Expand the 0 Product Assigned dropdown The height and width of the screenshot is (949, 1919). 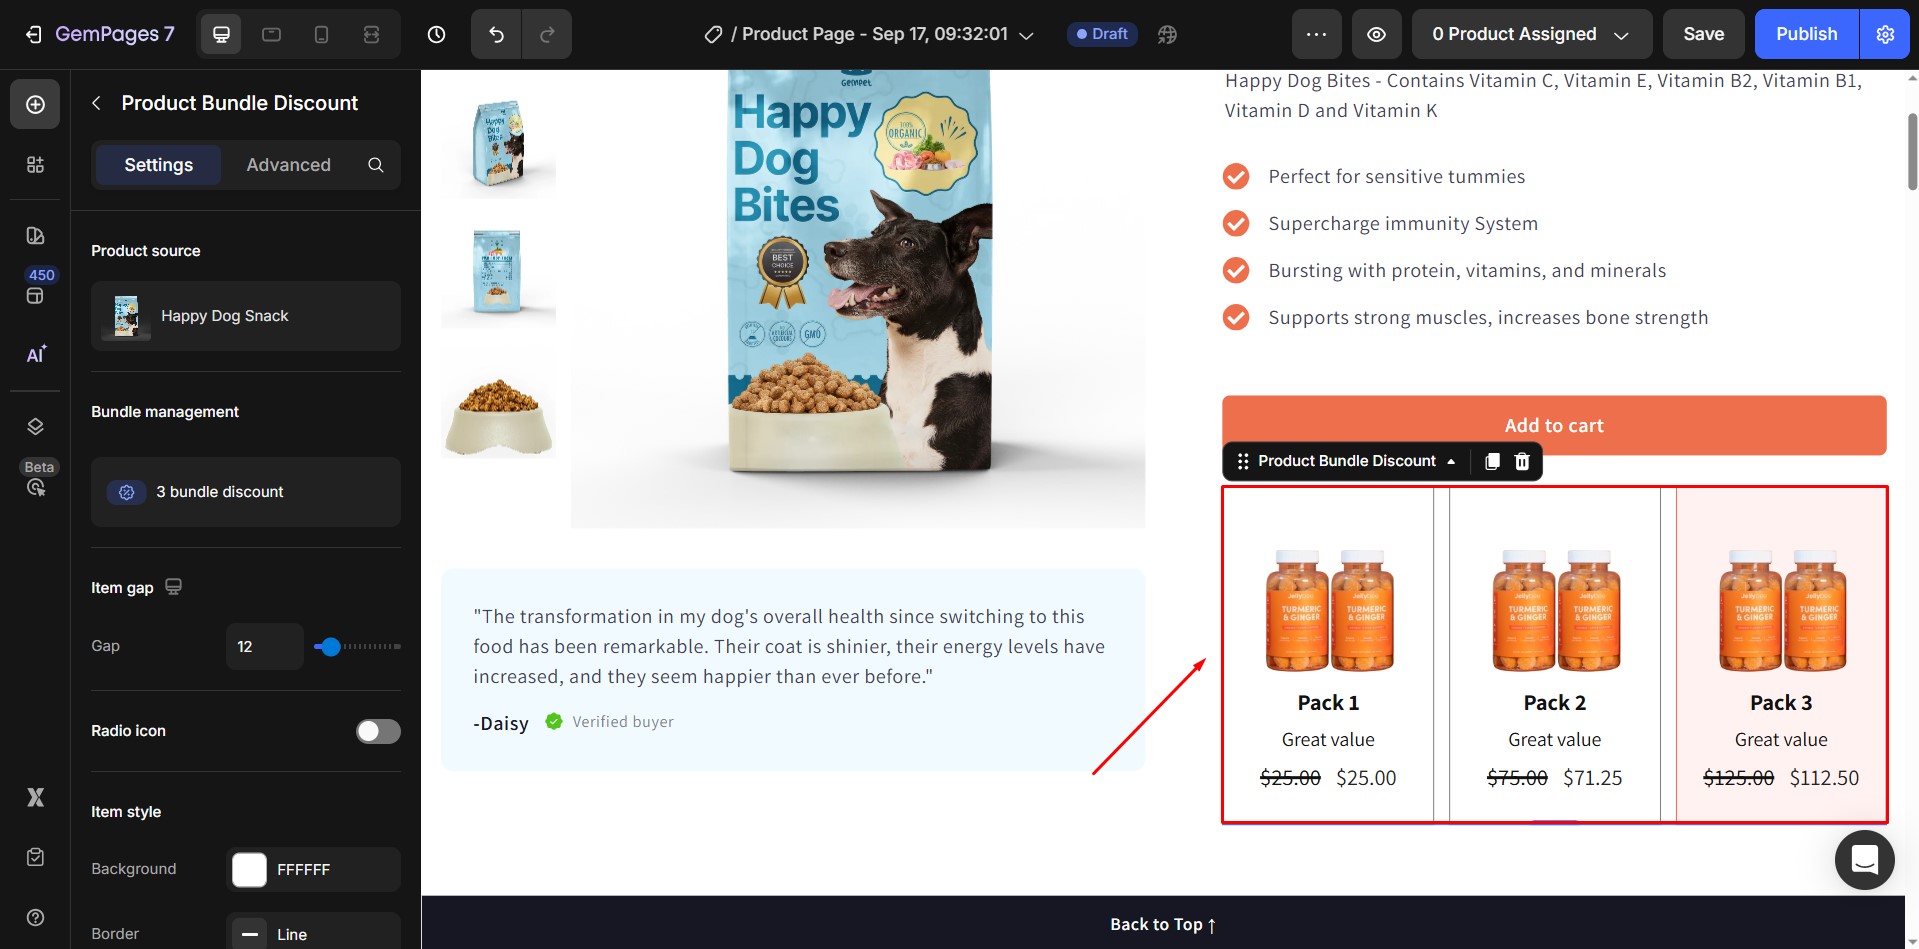coord(1530,35)
